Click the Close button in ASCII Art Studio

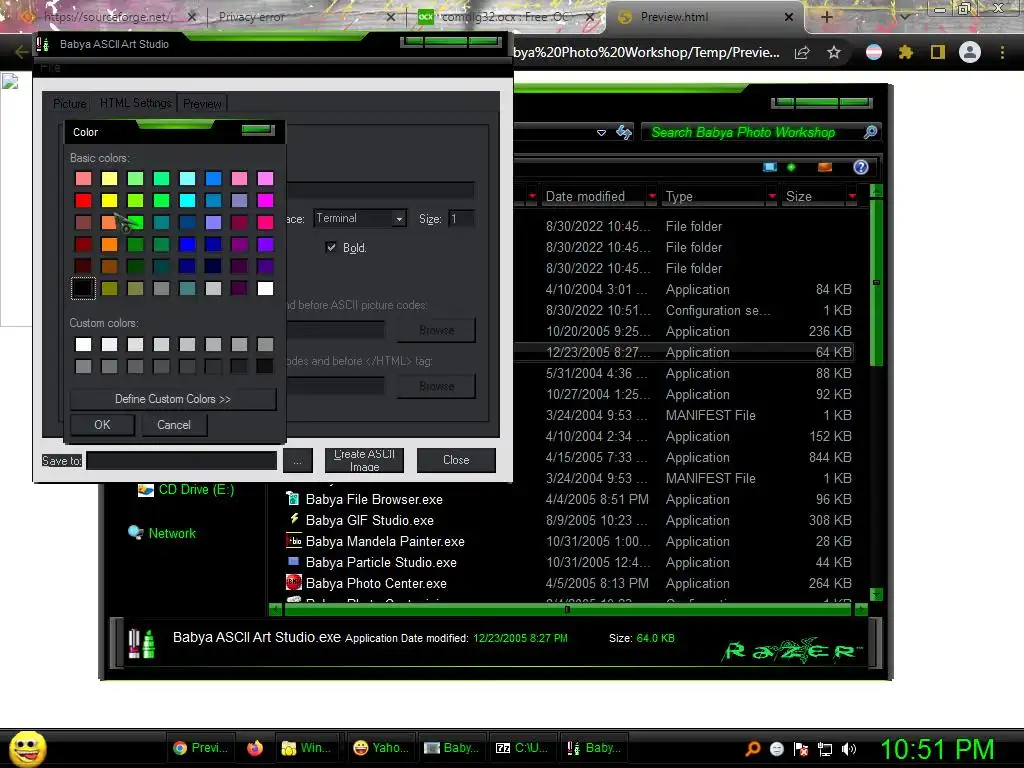pyautogui.click(x=456, y=460)
